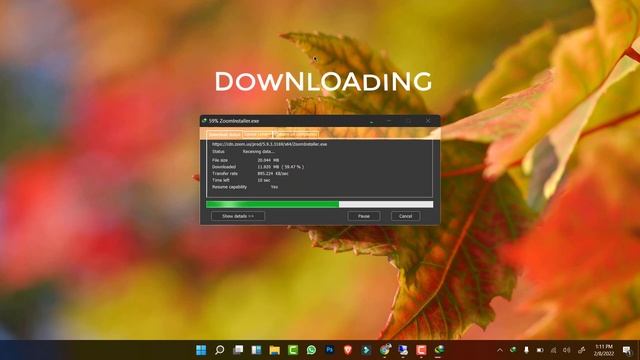The height and width of the screenshot is (360, 640).
Task: Click the IDM icon in dialog title bar
Action: coord(204,121)
